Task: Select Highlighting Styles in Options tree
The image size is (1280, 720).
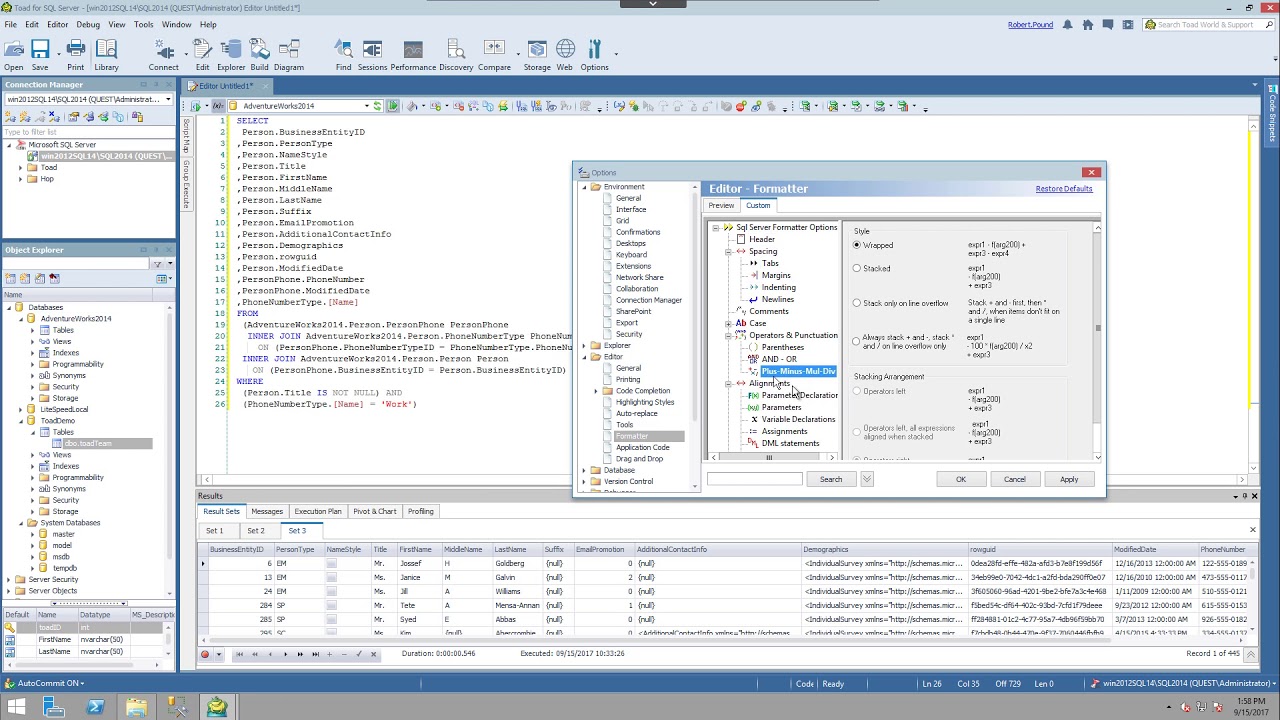Action: 645,402
